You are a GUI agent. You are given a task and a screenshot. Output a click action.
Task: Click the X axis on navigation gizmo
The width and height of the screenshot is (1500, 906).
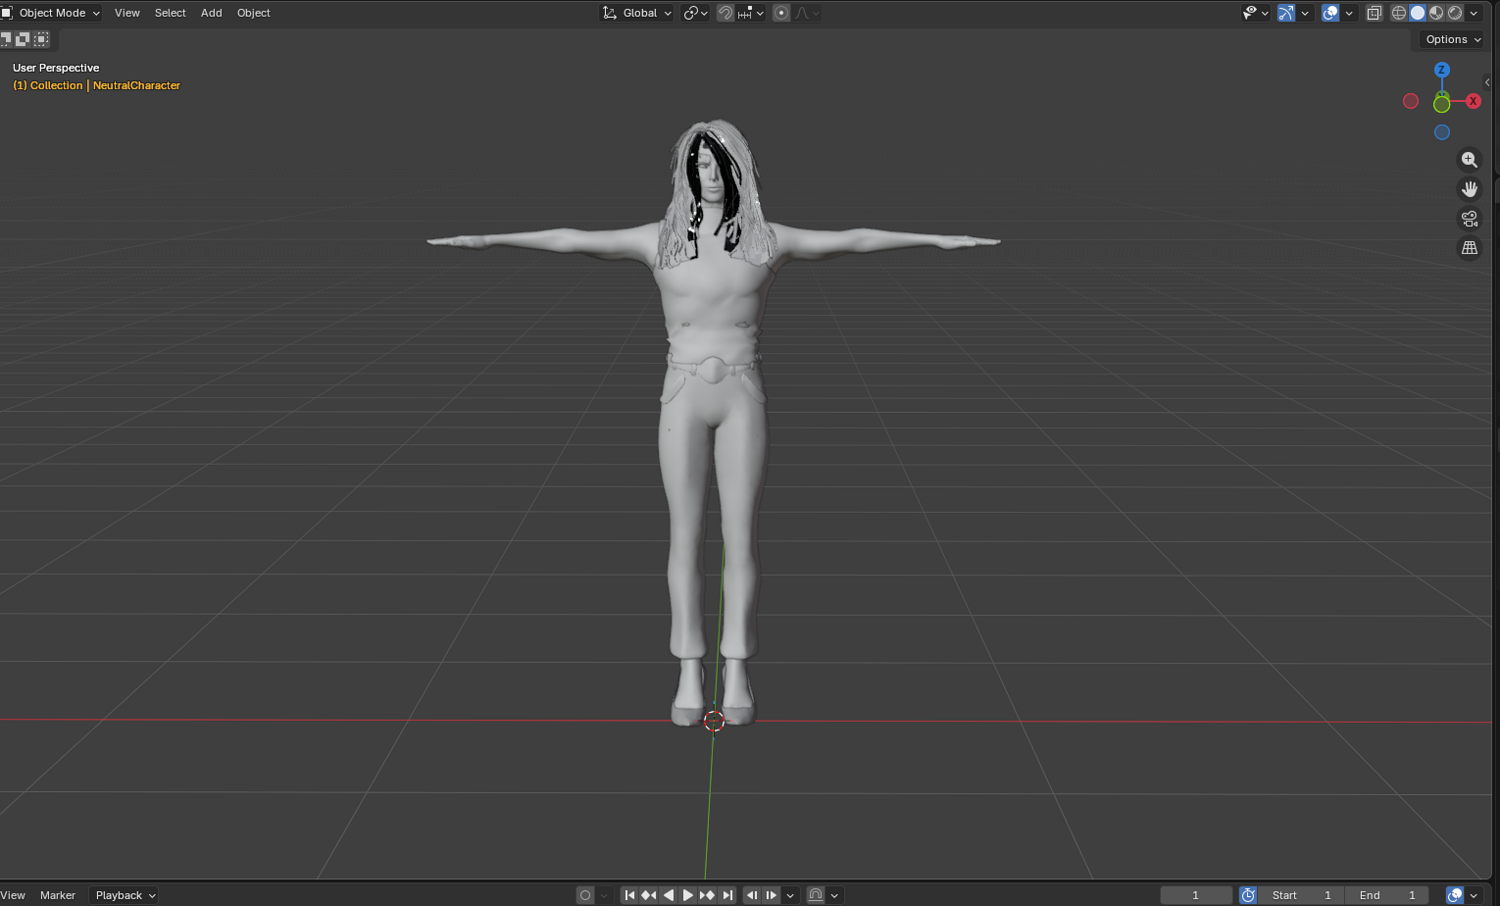coord(1473,101)
